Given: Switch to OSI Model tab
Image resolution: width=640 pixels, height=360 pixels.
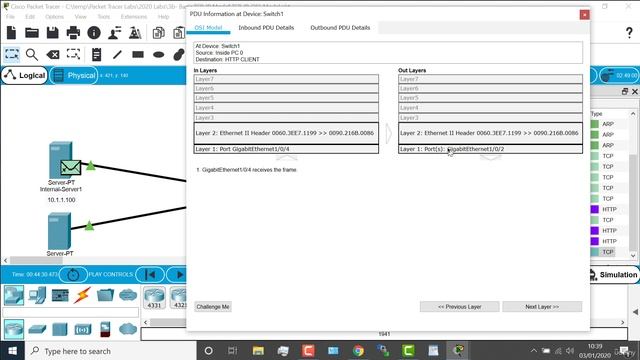Looking at the screenshot, I should 208,28.
